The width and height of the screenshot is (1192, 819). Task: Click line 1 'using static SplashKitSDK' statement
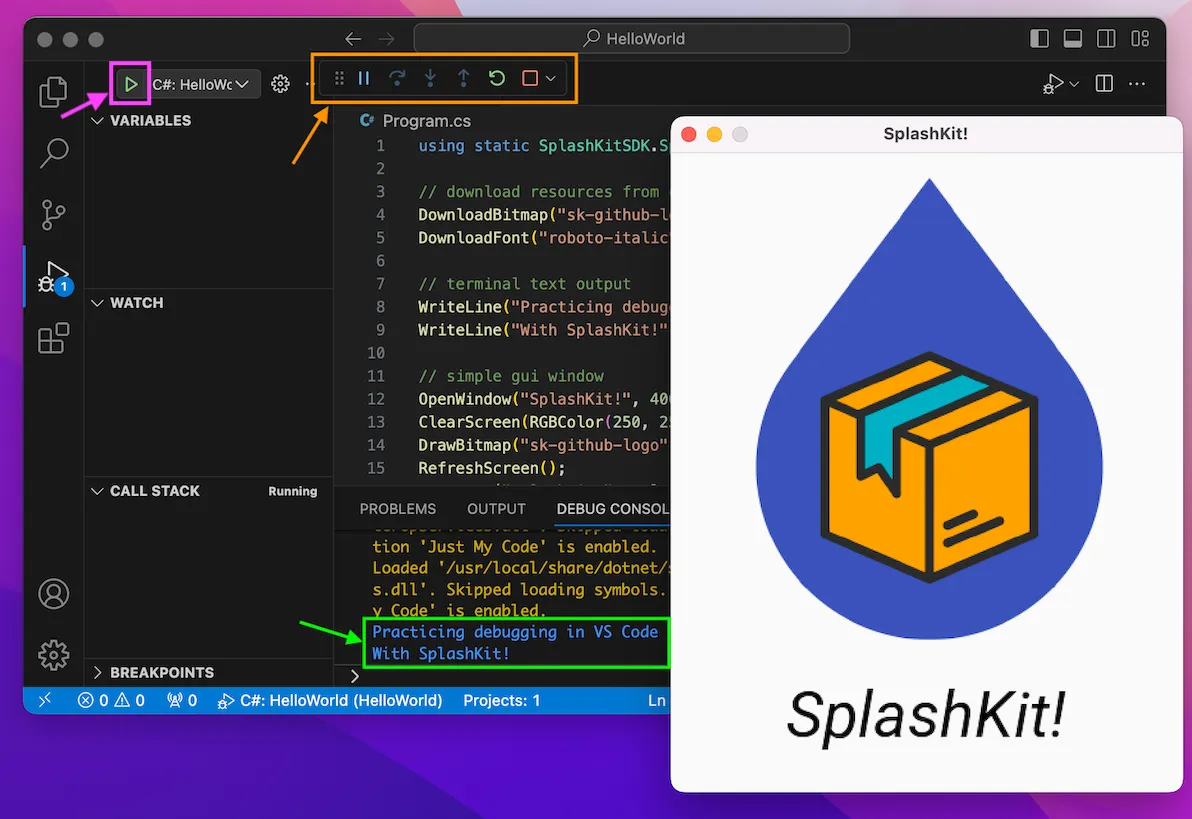(544, 146)
